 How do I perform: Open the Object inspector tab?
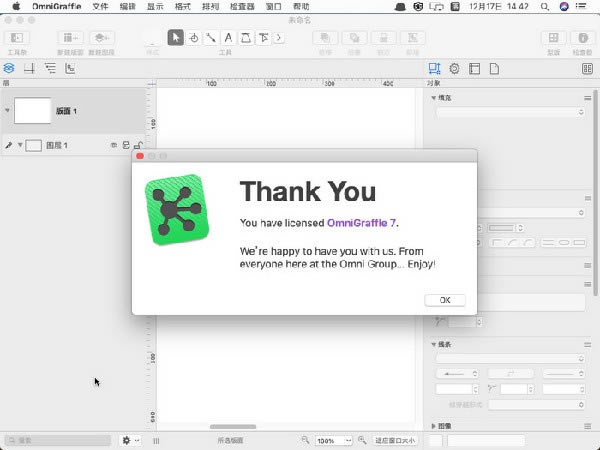434,68
